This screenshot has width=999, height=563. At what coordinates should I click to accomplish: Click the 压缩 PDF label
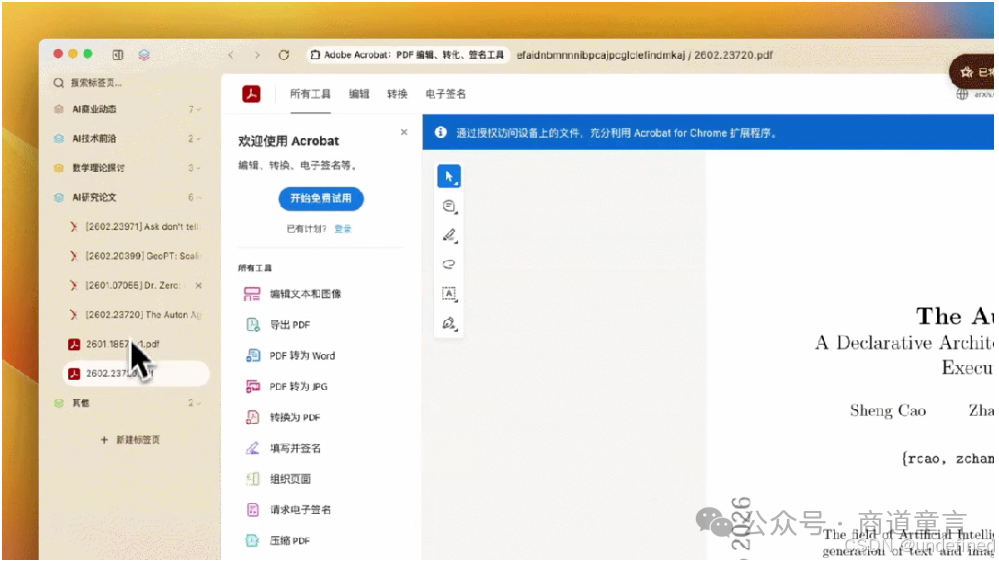pyautogui.click(x=290, y=541)
